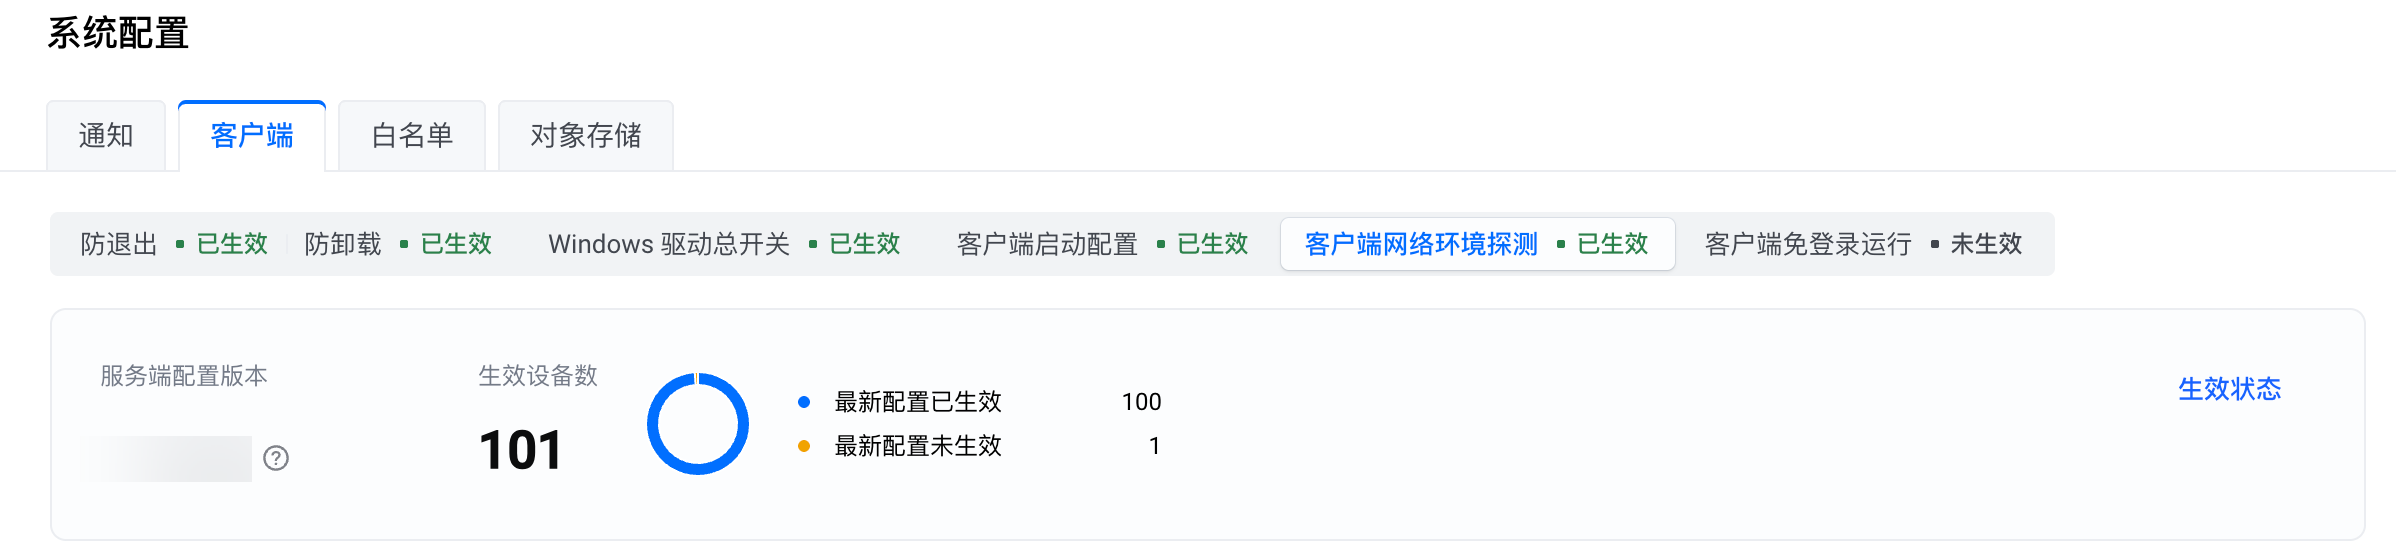Select the 防退出 sub-tab
This screenshot has height=550, width=2396.
(174, 244)
